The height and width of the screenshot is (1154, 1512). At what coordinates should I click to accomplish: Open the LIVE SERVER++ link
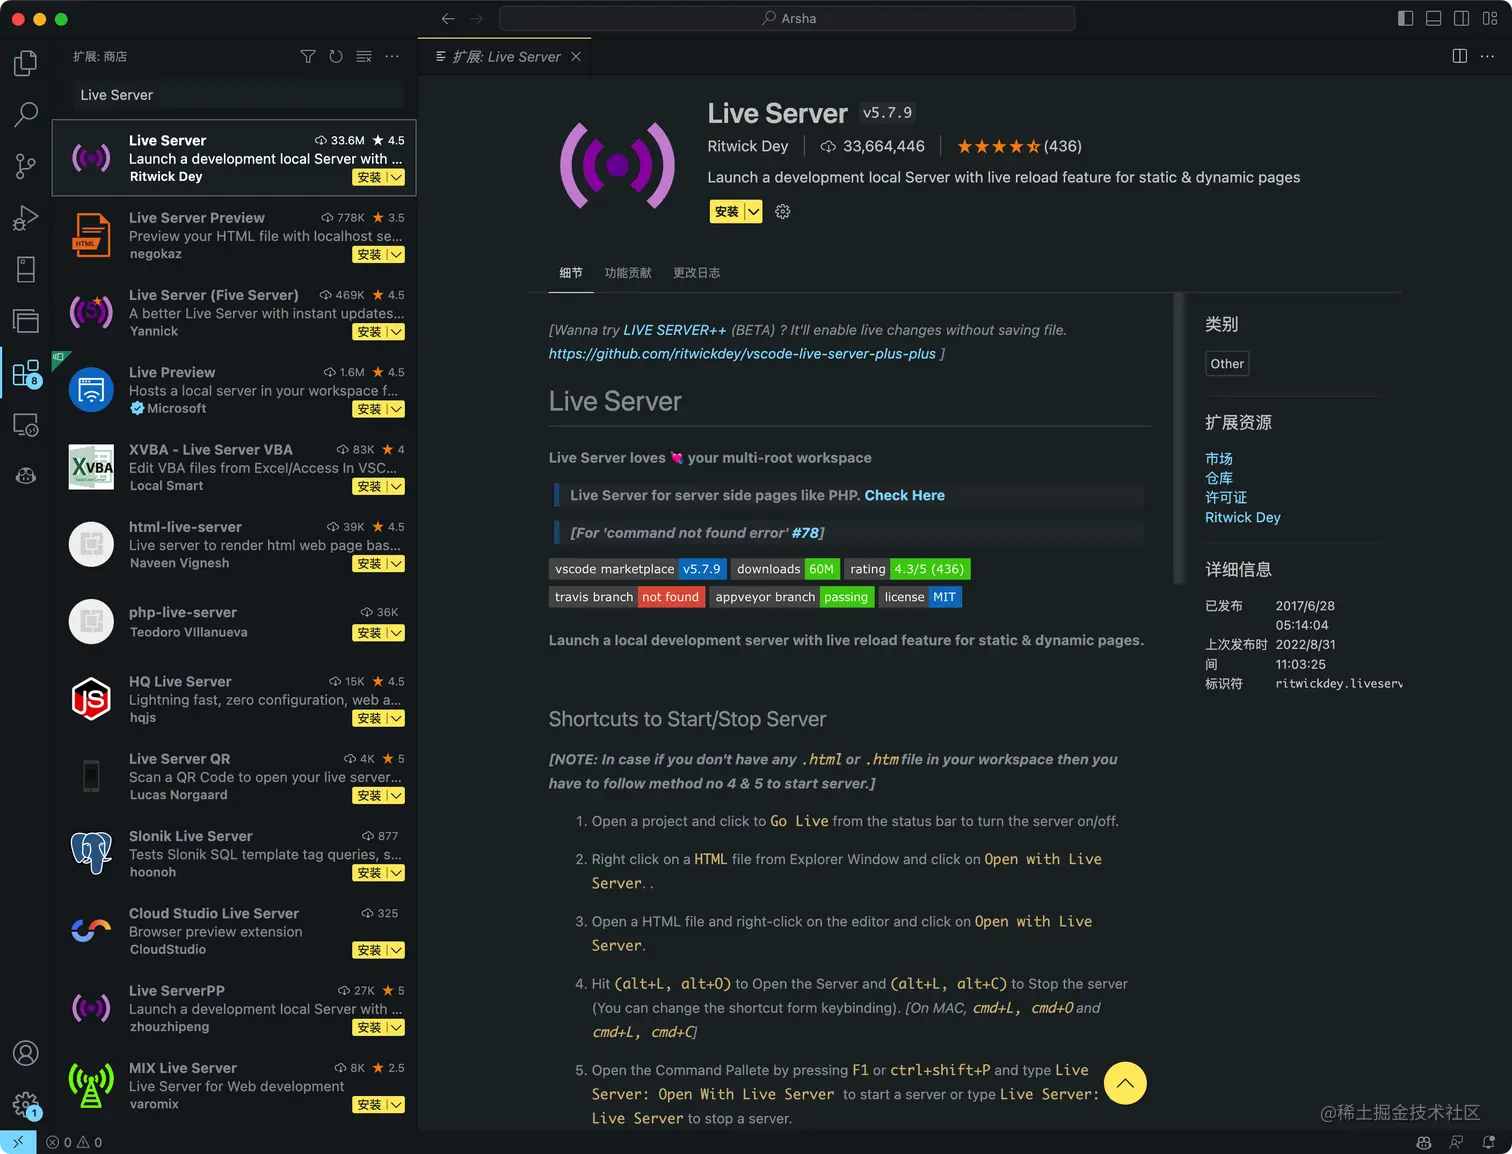click(x=675, y=330)
